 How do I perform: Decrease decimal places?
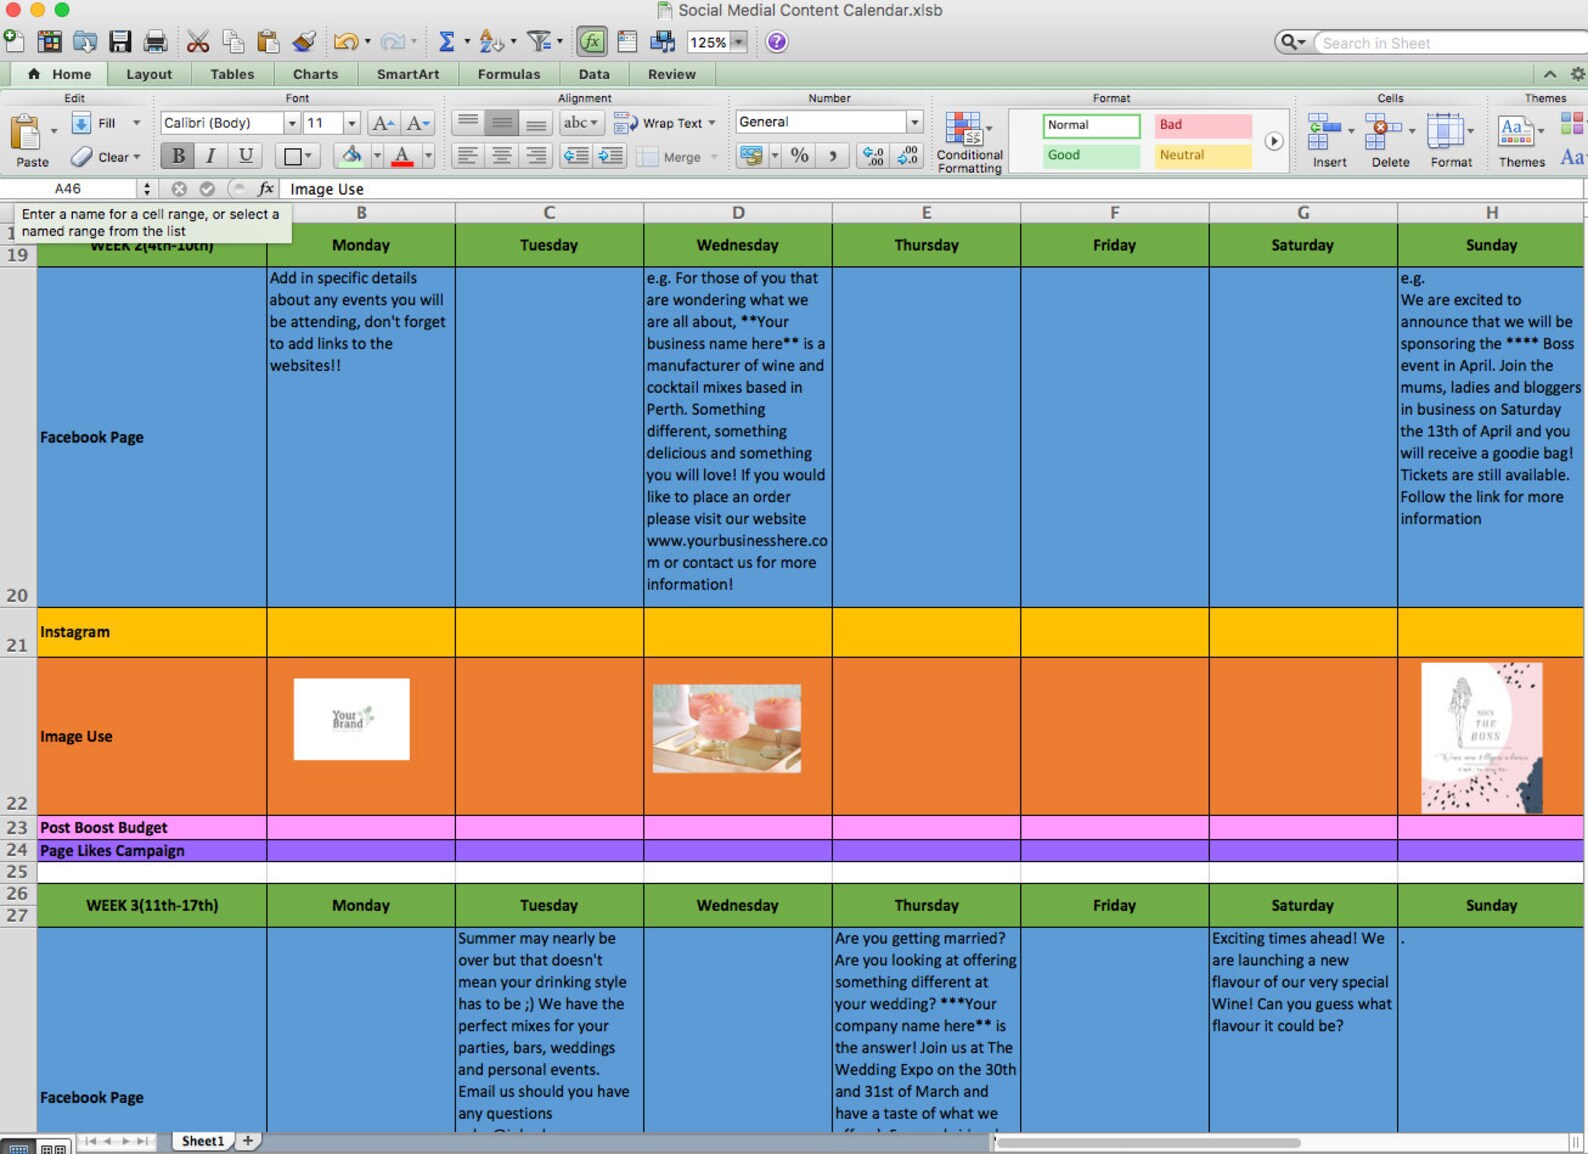[x=907, y=155]
